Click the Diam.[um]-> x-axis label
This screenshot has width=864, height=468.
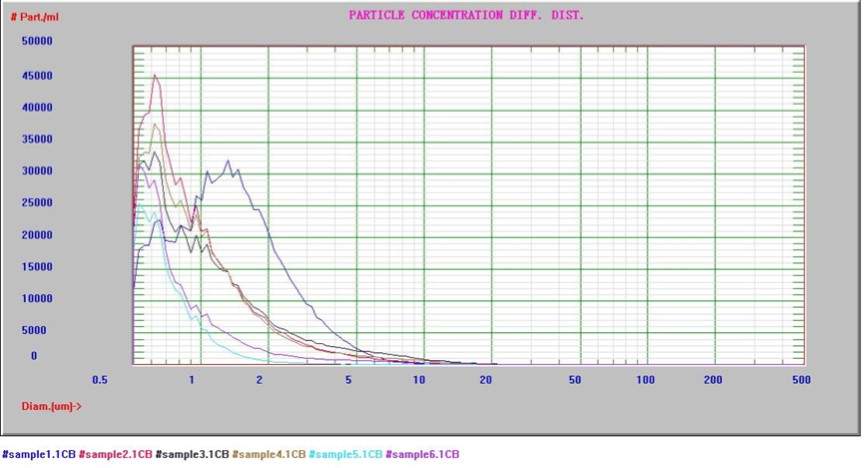[51, 406]
